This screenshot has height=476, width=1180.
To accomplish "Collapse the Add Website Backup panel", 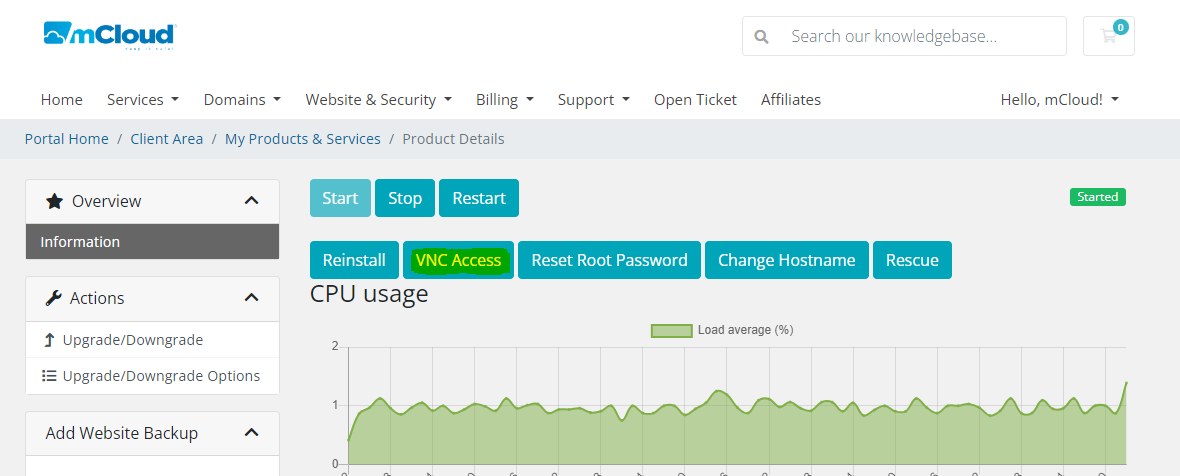I will [251, 433].
